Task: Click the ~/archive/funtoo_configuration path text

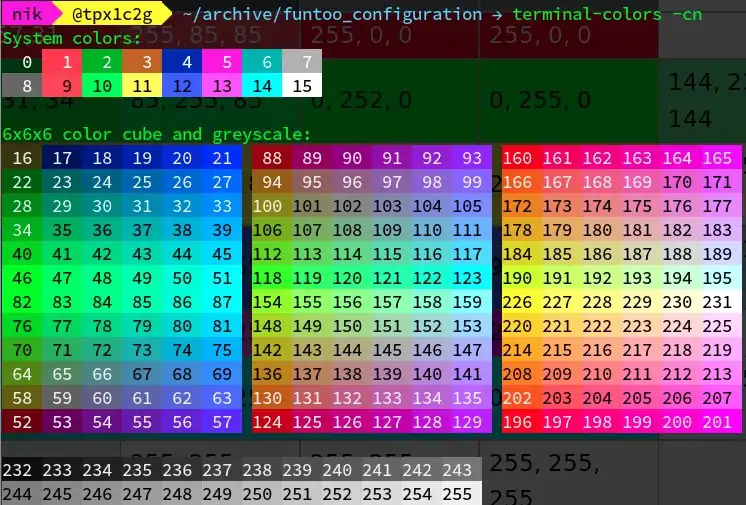Action: 332,14
